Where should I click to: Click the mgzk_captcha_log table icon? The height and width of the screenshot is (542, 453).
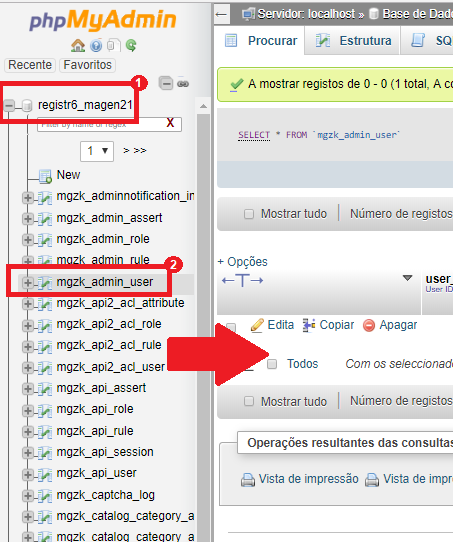coord(45,495)
